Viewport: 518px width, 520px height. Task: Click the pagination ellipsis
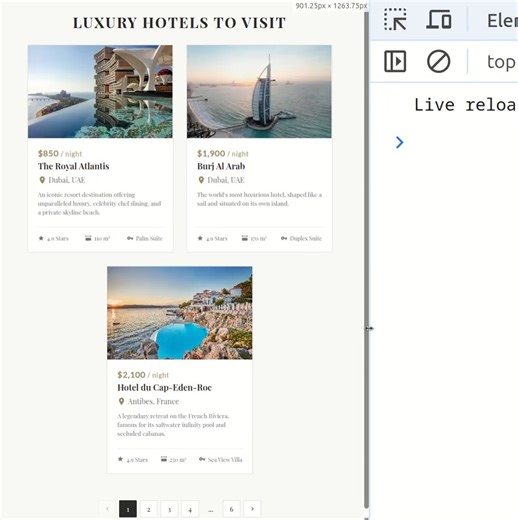[x=211, y=510]
